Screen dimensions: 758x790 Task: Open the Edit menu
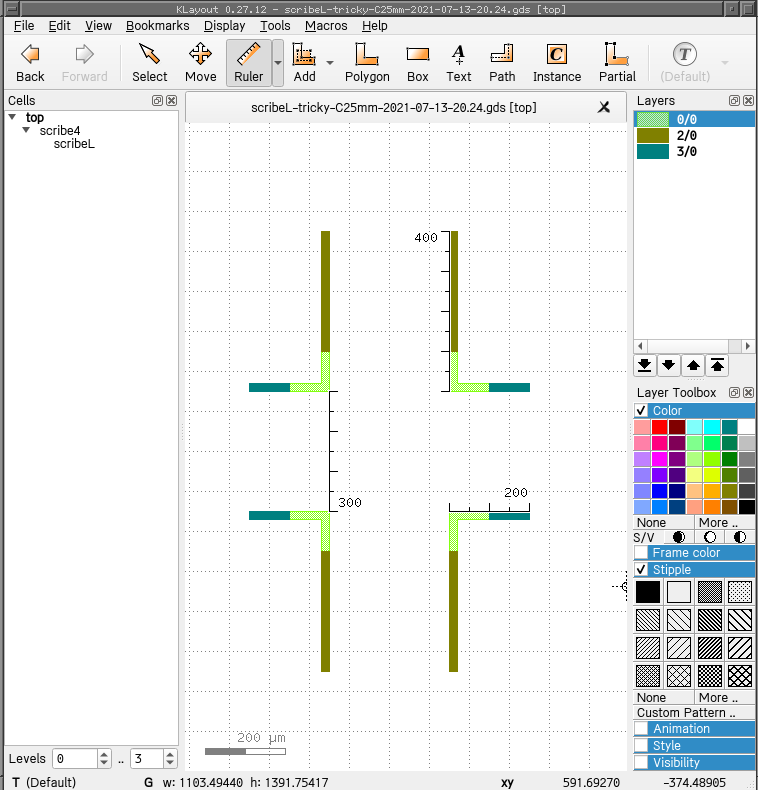59,26
